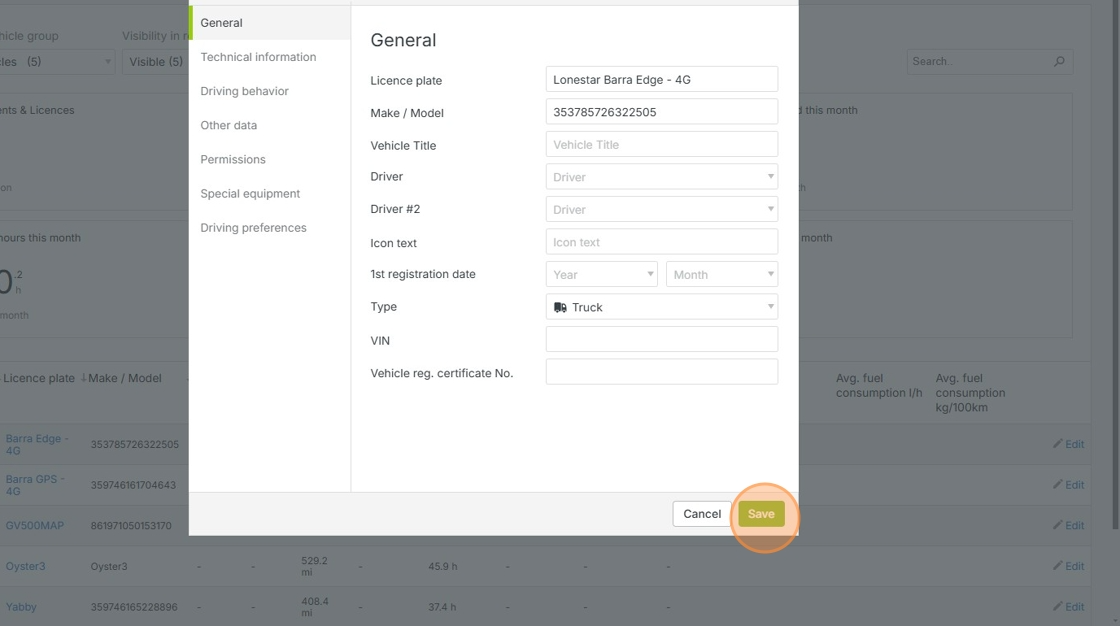Open Driving preferences tab
The width and height of the screenshot is (1120, 626).
(269, 228)
